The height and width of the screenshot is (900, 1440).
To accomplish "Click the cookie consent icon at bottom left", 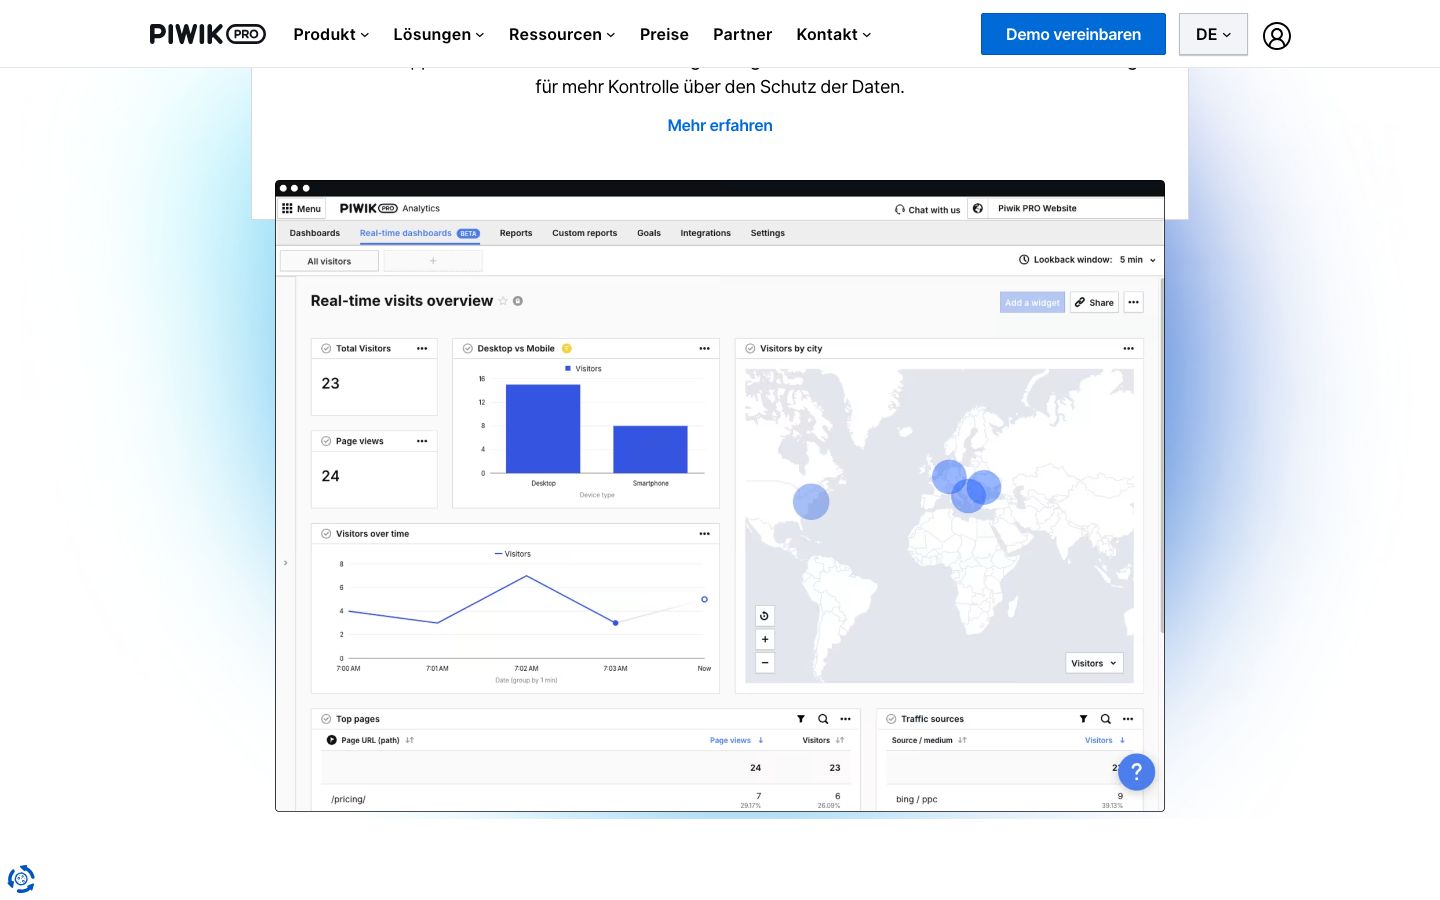I will click(x=21, y=879).
